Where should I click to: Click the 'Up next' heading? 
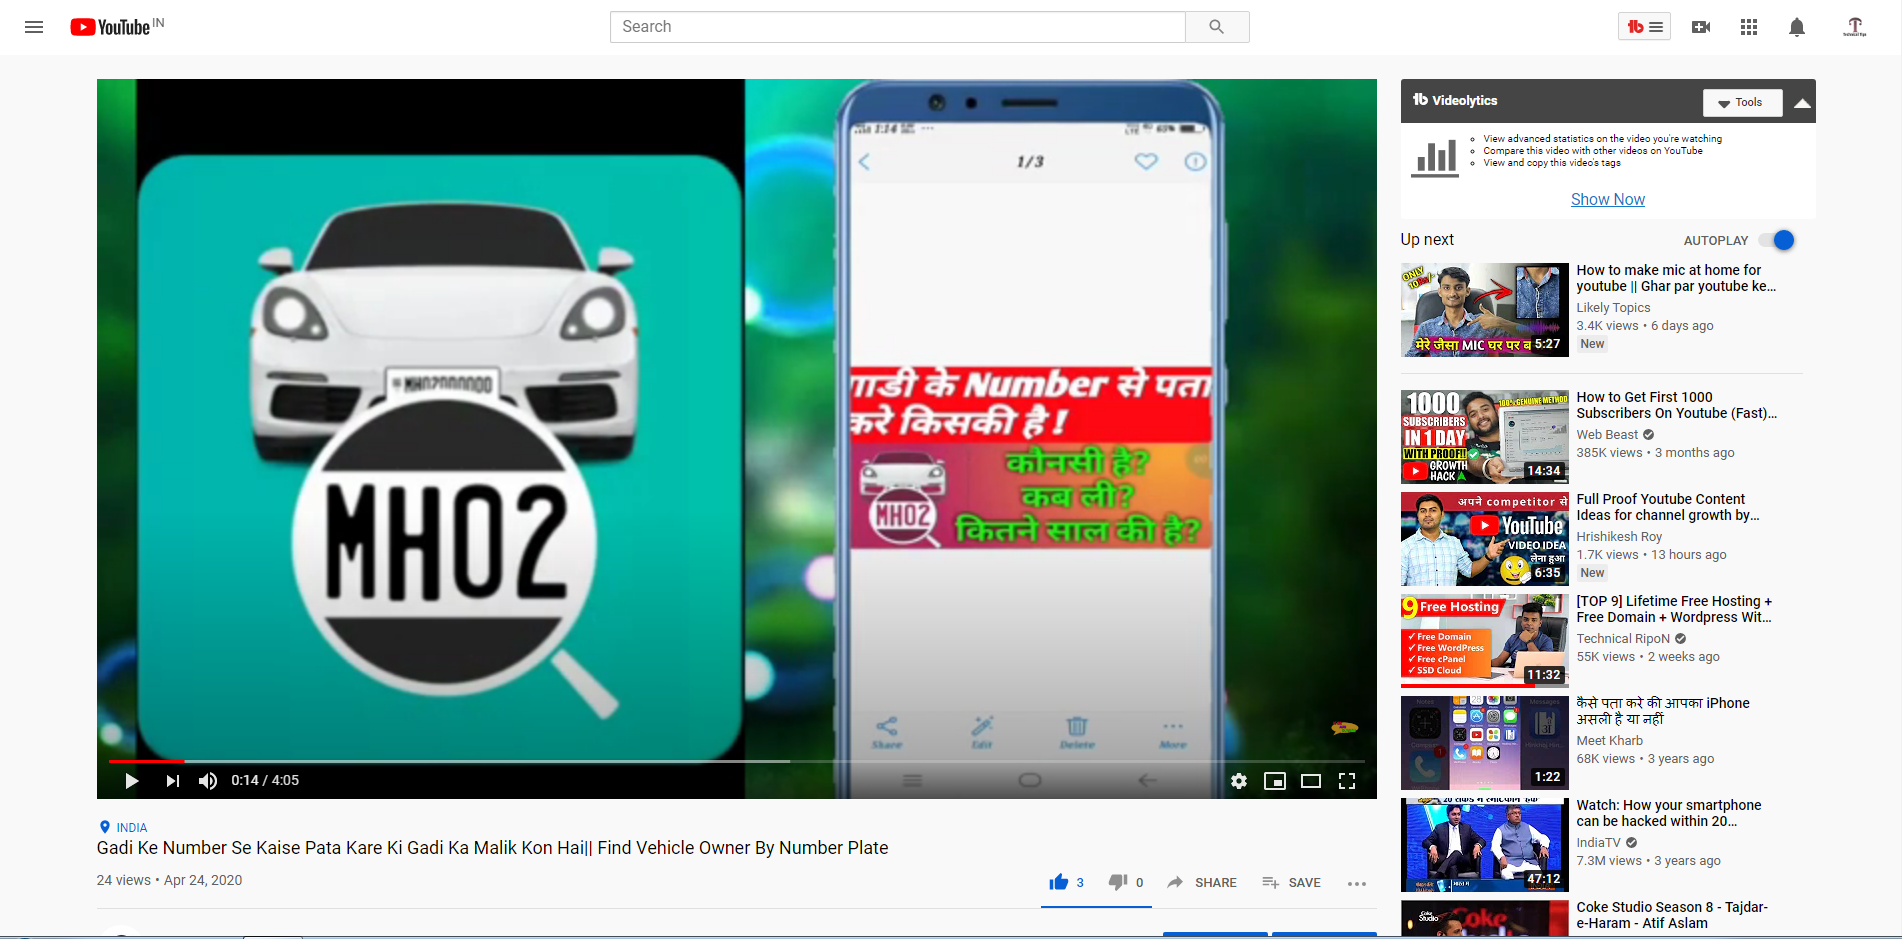tap(1427, 240)
